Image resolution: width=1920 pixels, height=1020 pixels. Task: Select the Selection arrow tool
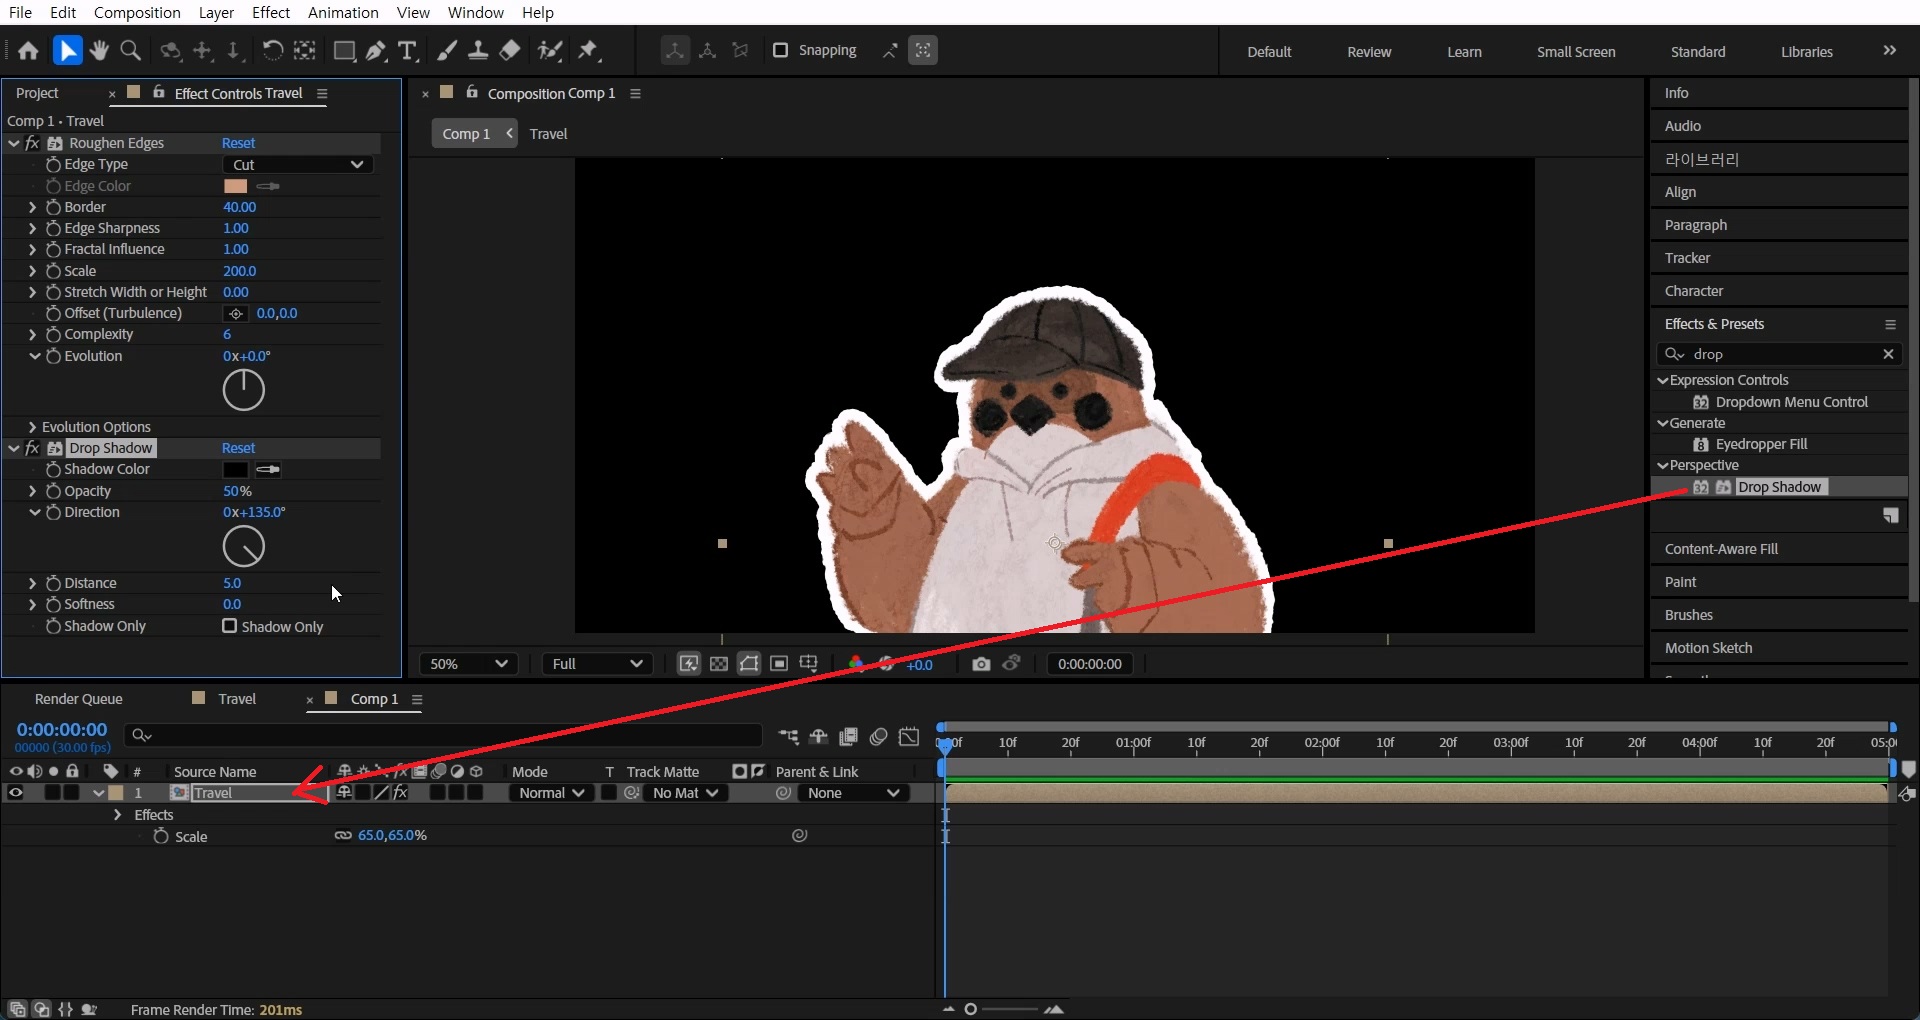[x=67, y=51]
